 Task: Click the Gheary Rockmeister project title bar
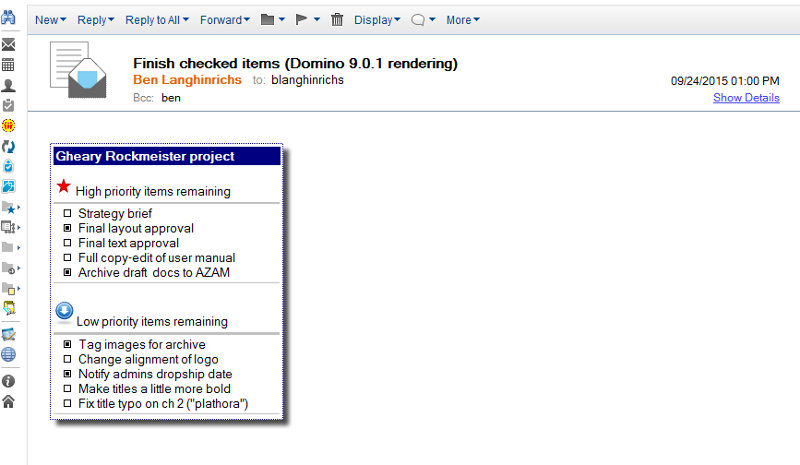tap(167, 156)
